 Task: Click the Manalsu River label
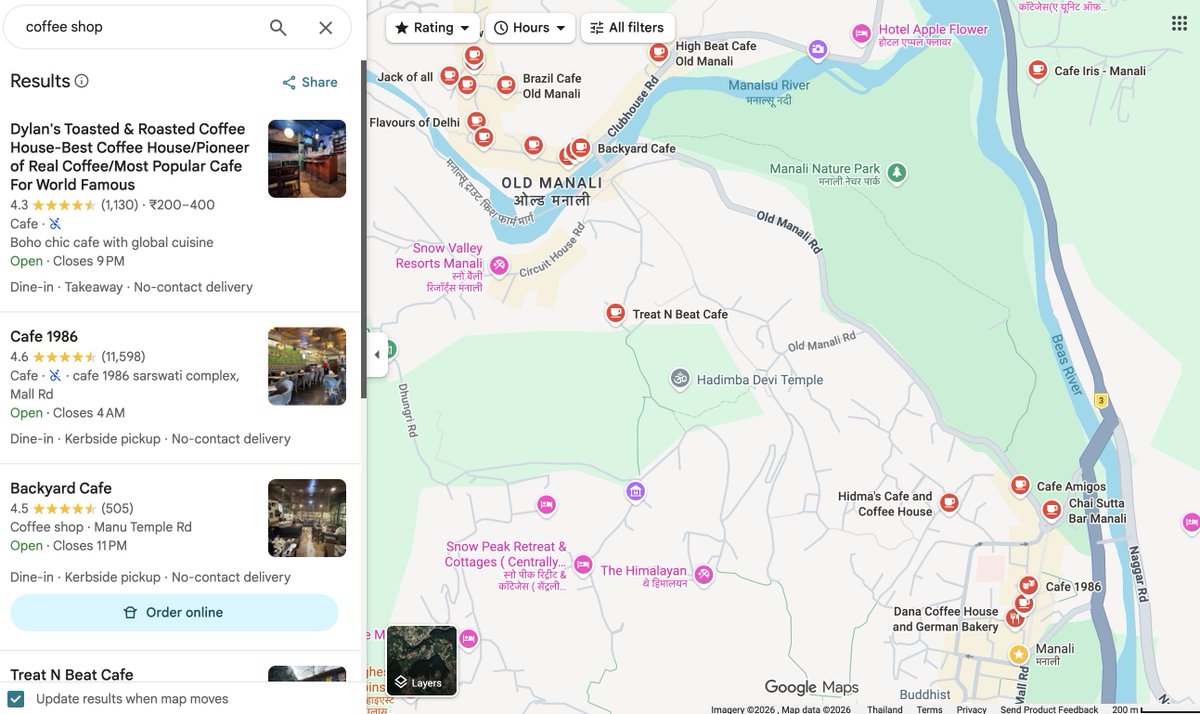click(769, 86)
